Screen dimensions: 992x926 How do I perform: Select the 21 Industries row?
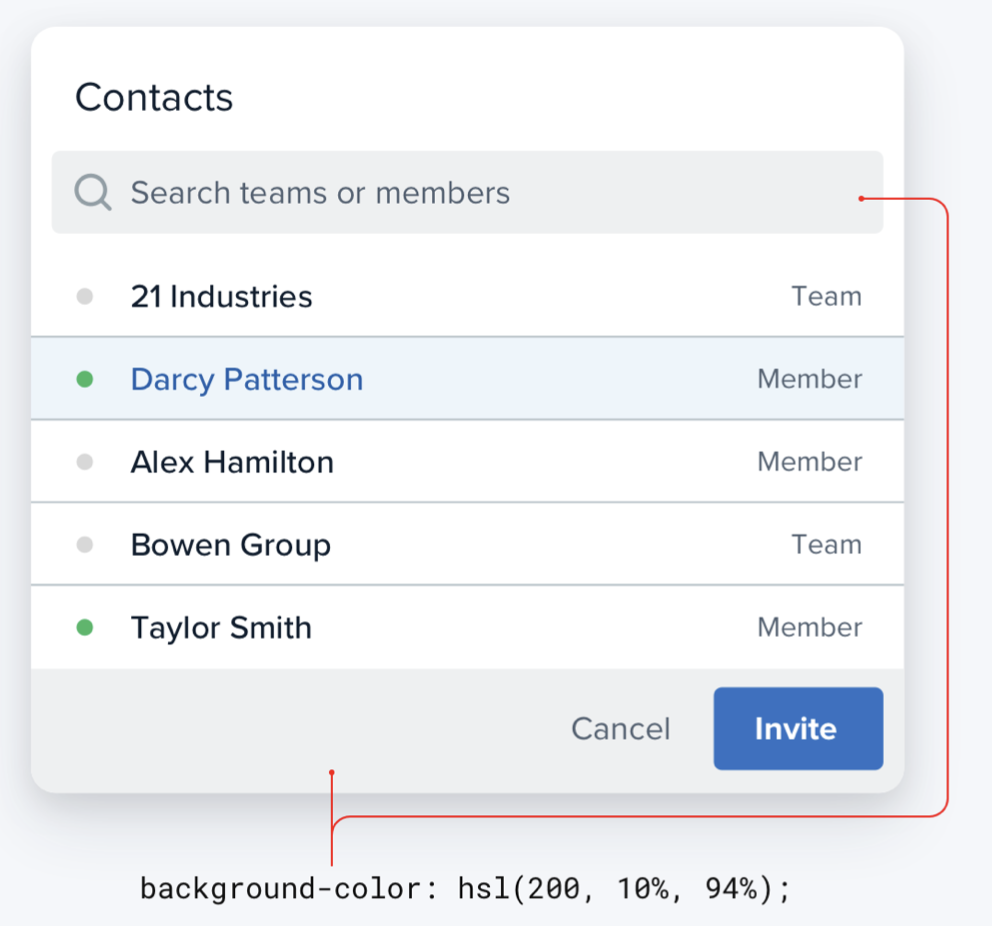point(467,296)
